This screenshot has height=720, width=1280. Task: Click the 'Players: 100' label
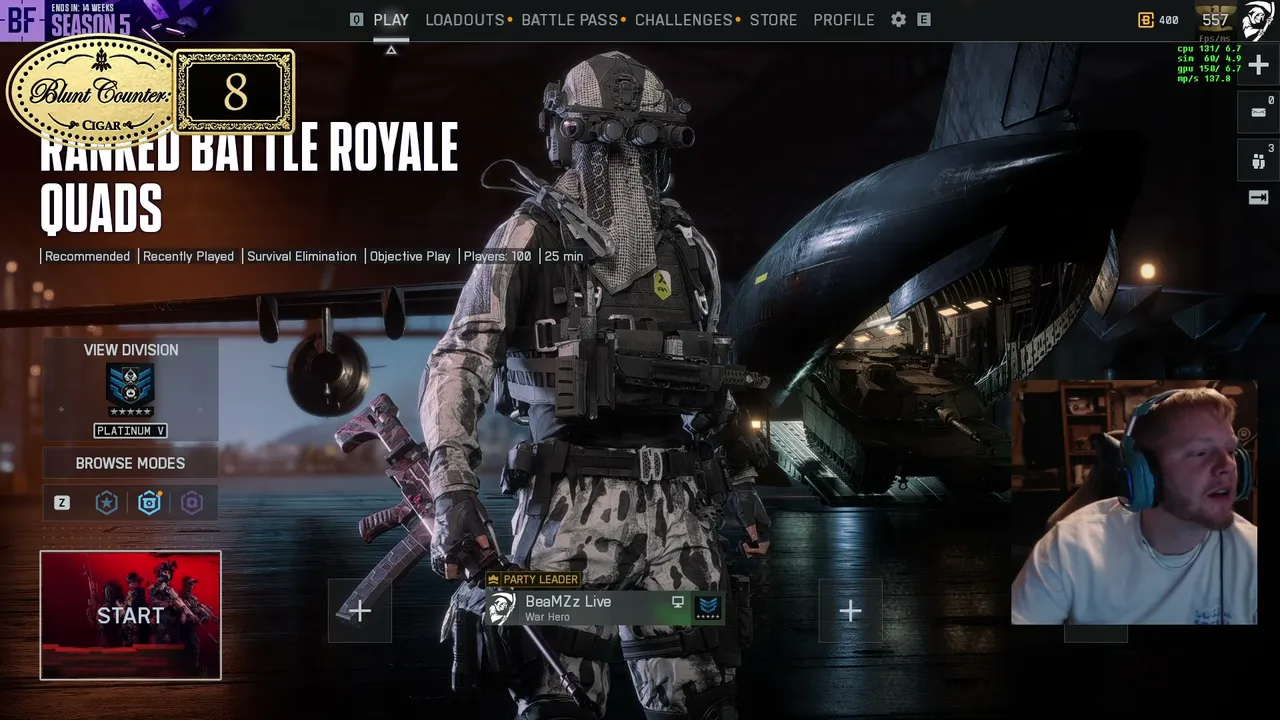tap(497, 256)
